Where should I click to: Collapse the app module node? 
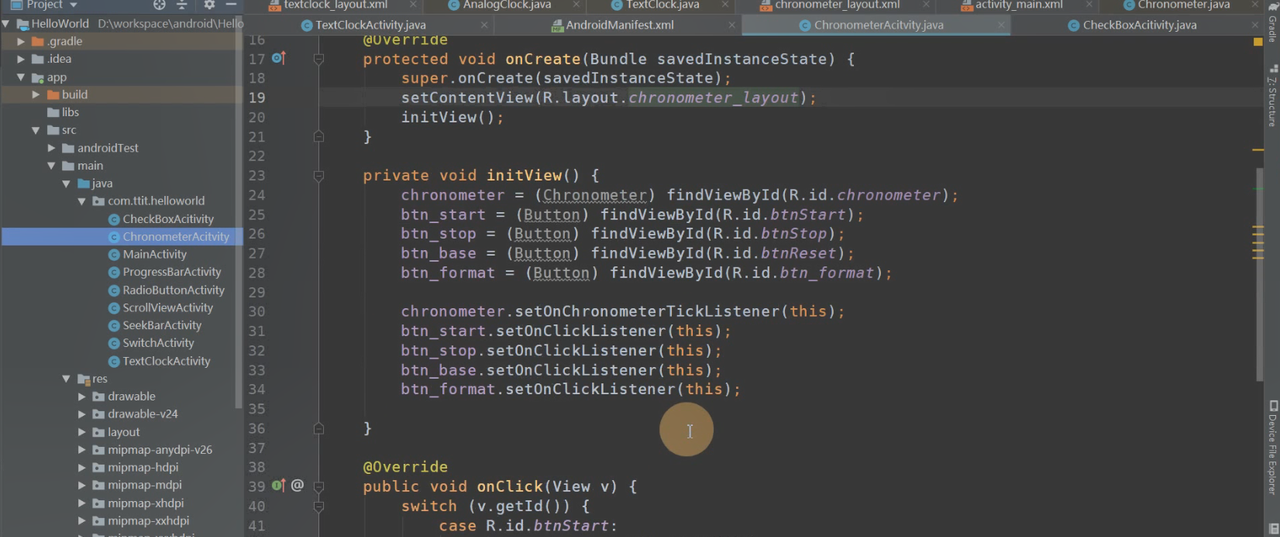coord(22,77)
